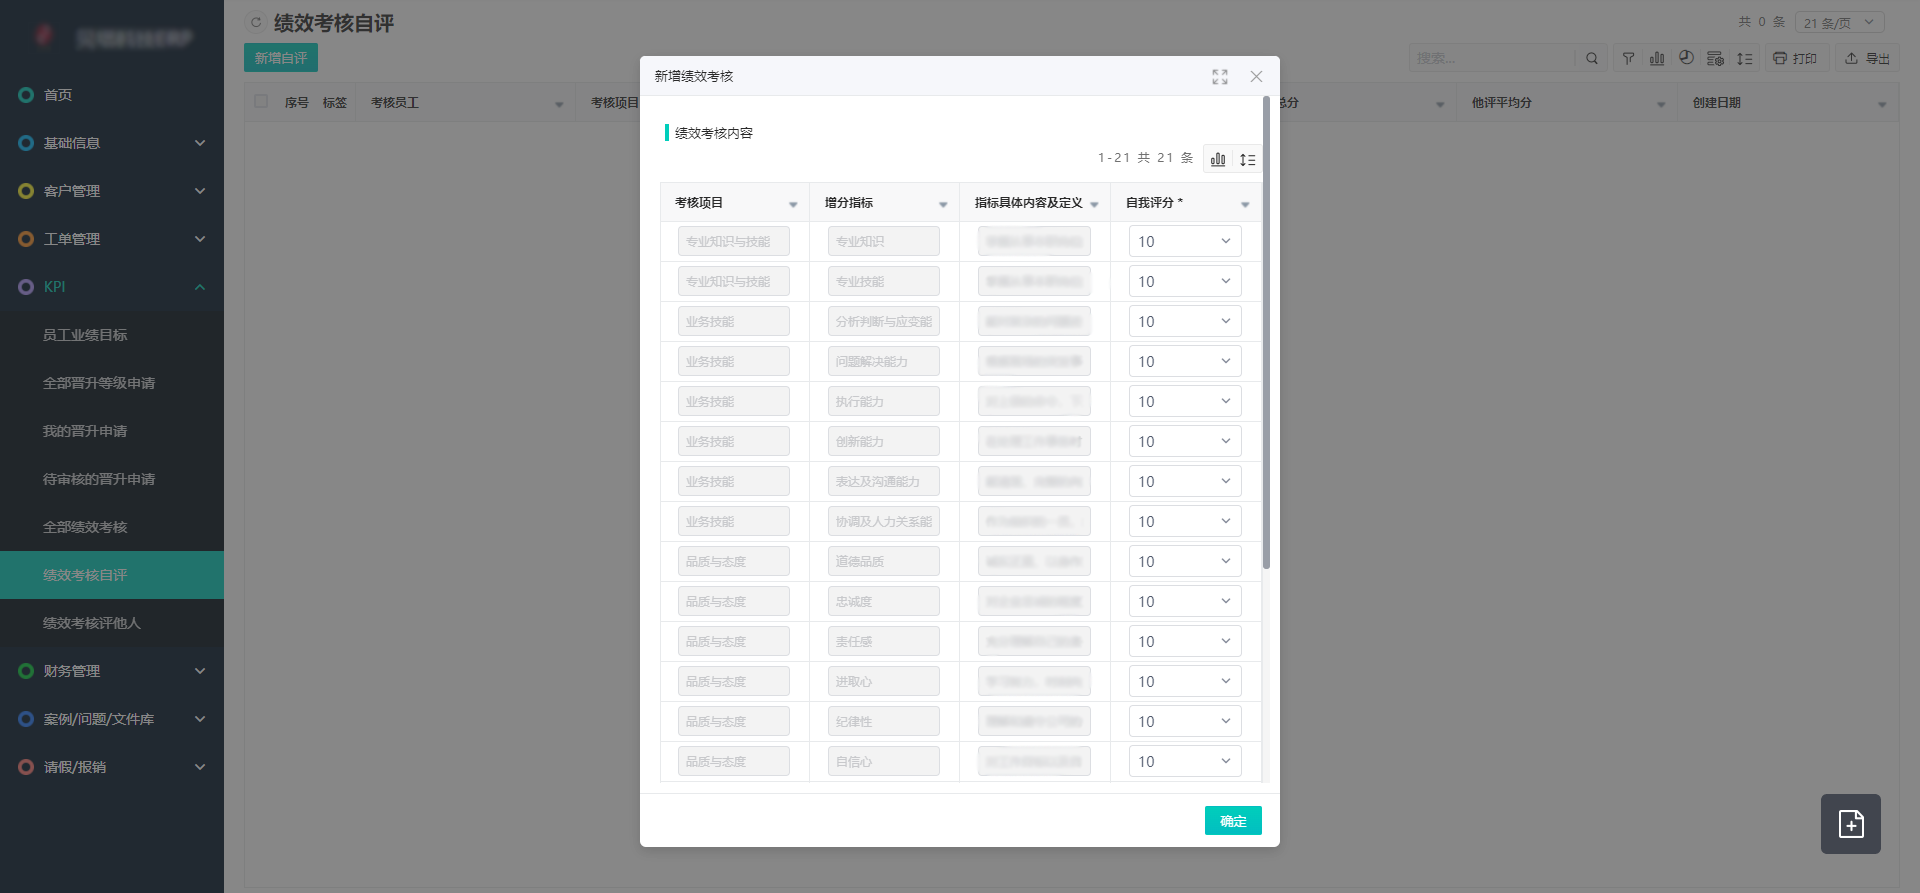
Task: Open 考核项目 column filter arrow in dialog
Action: pos(793,204)
